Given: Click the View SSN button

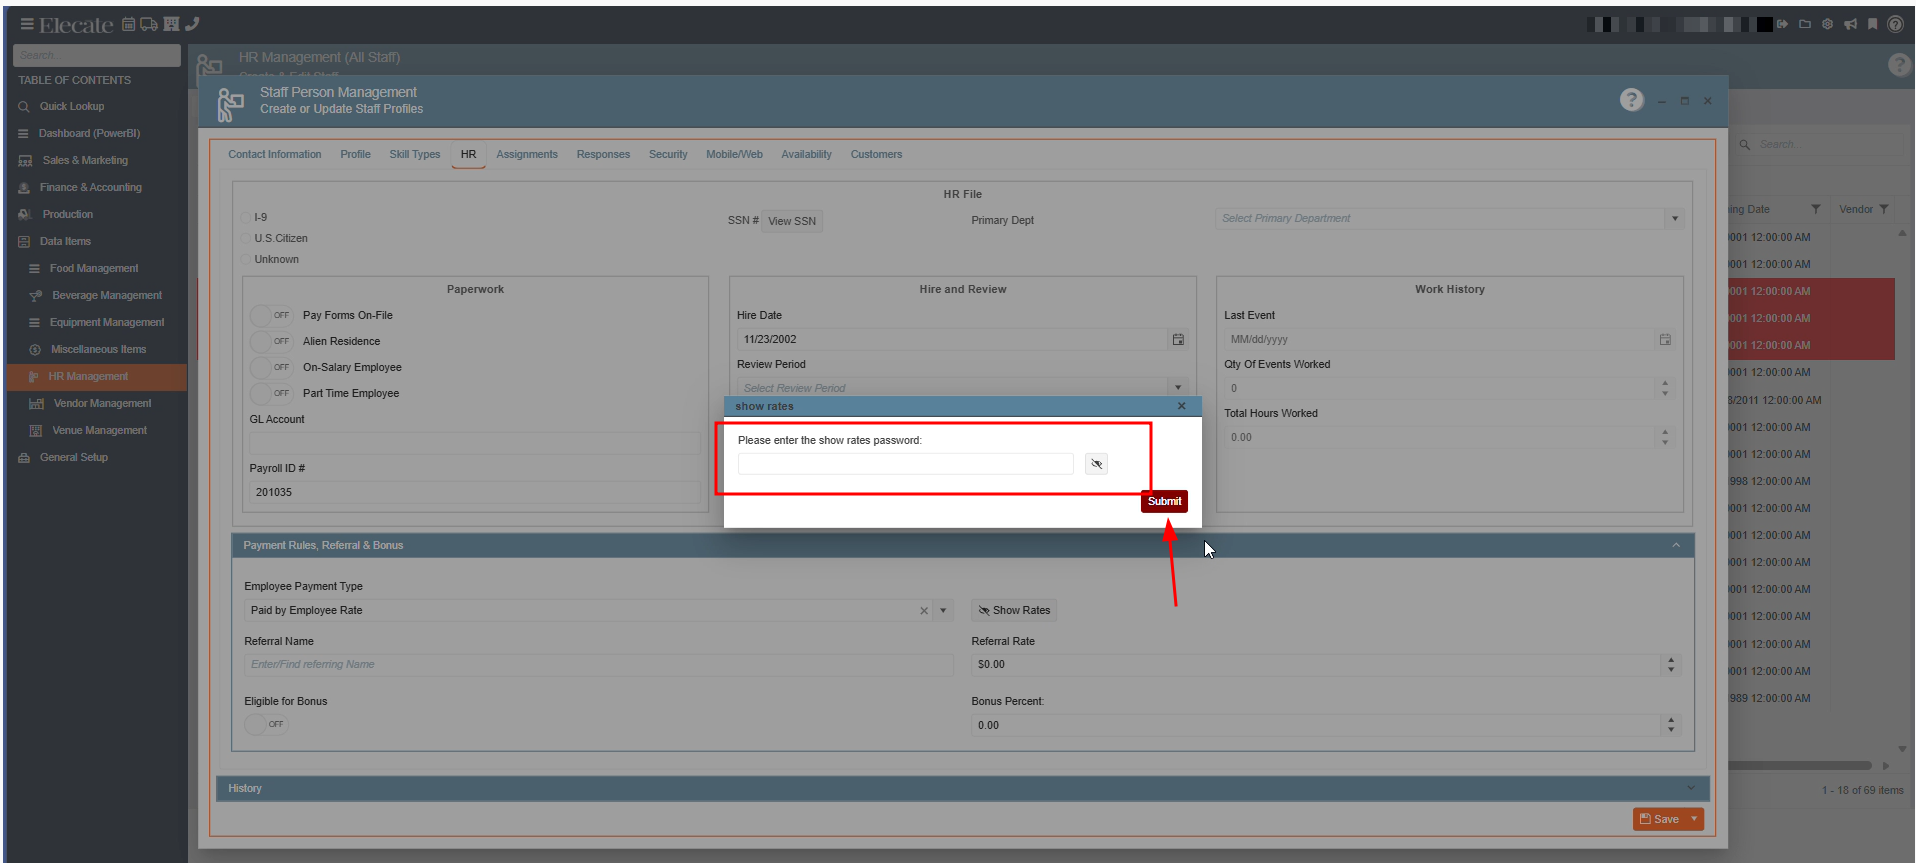Looking at the screenshot, I should point(791,221).
